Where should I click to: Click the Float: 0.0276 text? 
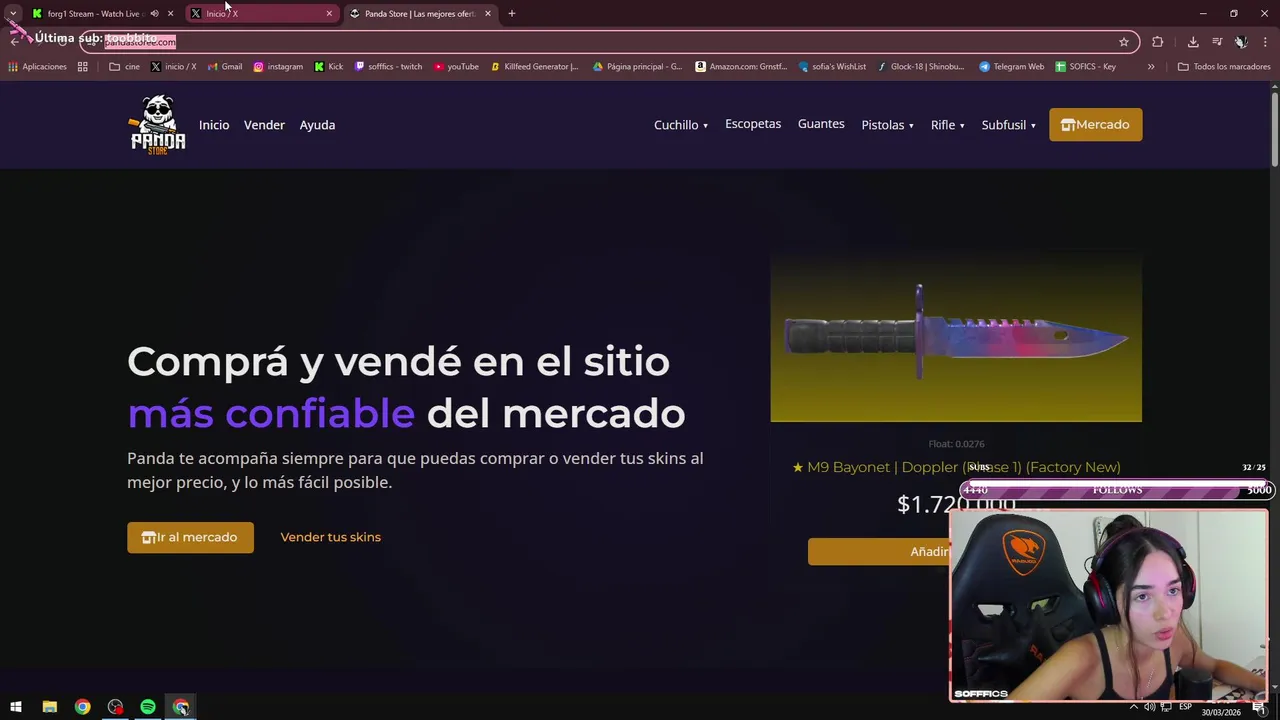pos(956,444)
